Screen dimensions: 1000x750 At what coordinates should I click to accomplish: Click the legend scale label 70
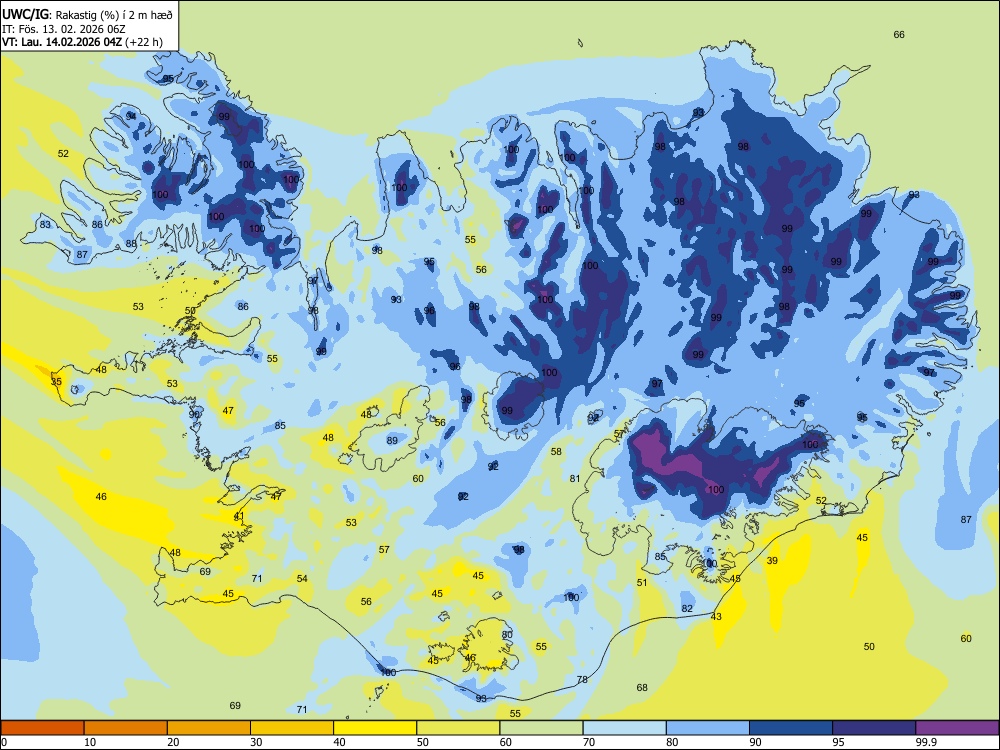pos(589,742)
